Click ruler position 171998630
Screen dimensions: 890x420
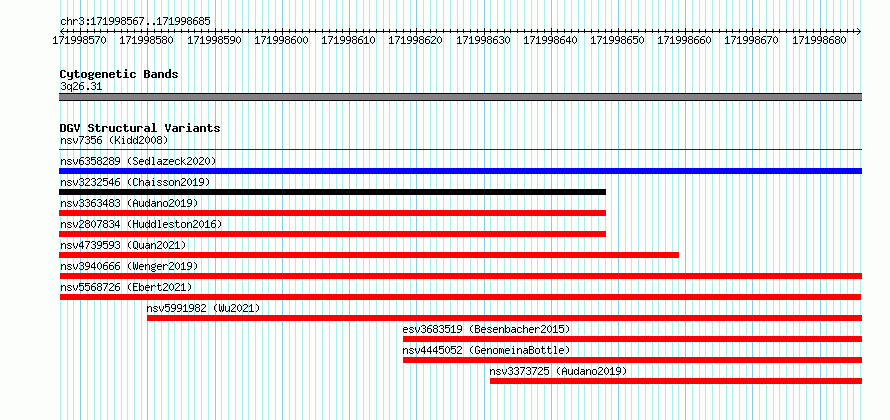coord(483,40)
